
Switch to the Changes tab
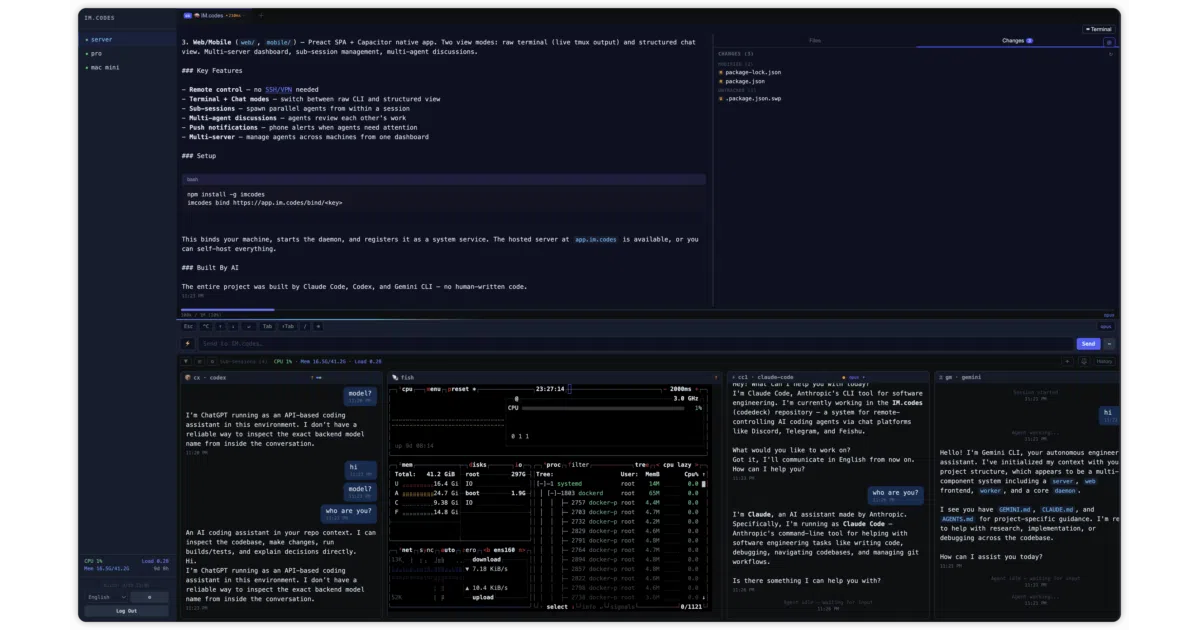point(1016,41)
